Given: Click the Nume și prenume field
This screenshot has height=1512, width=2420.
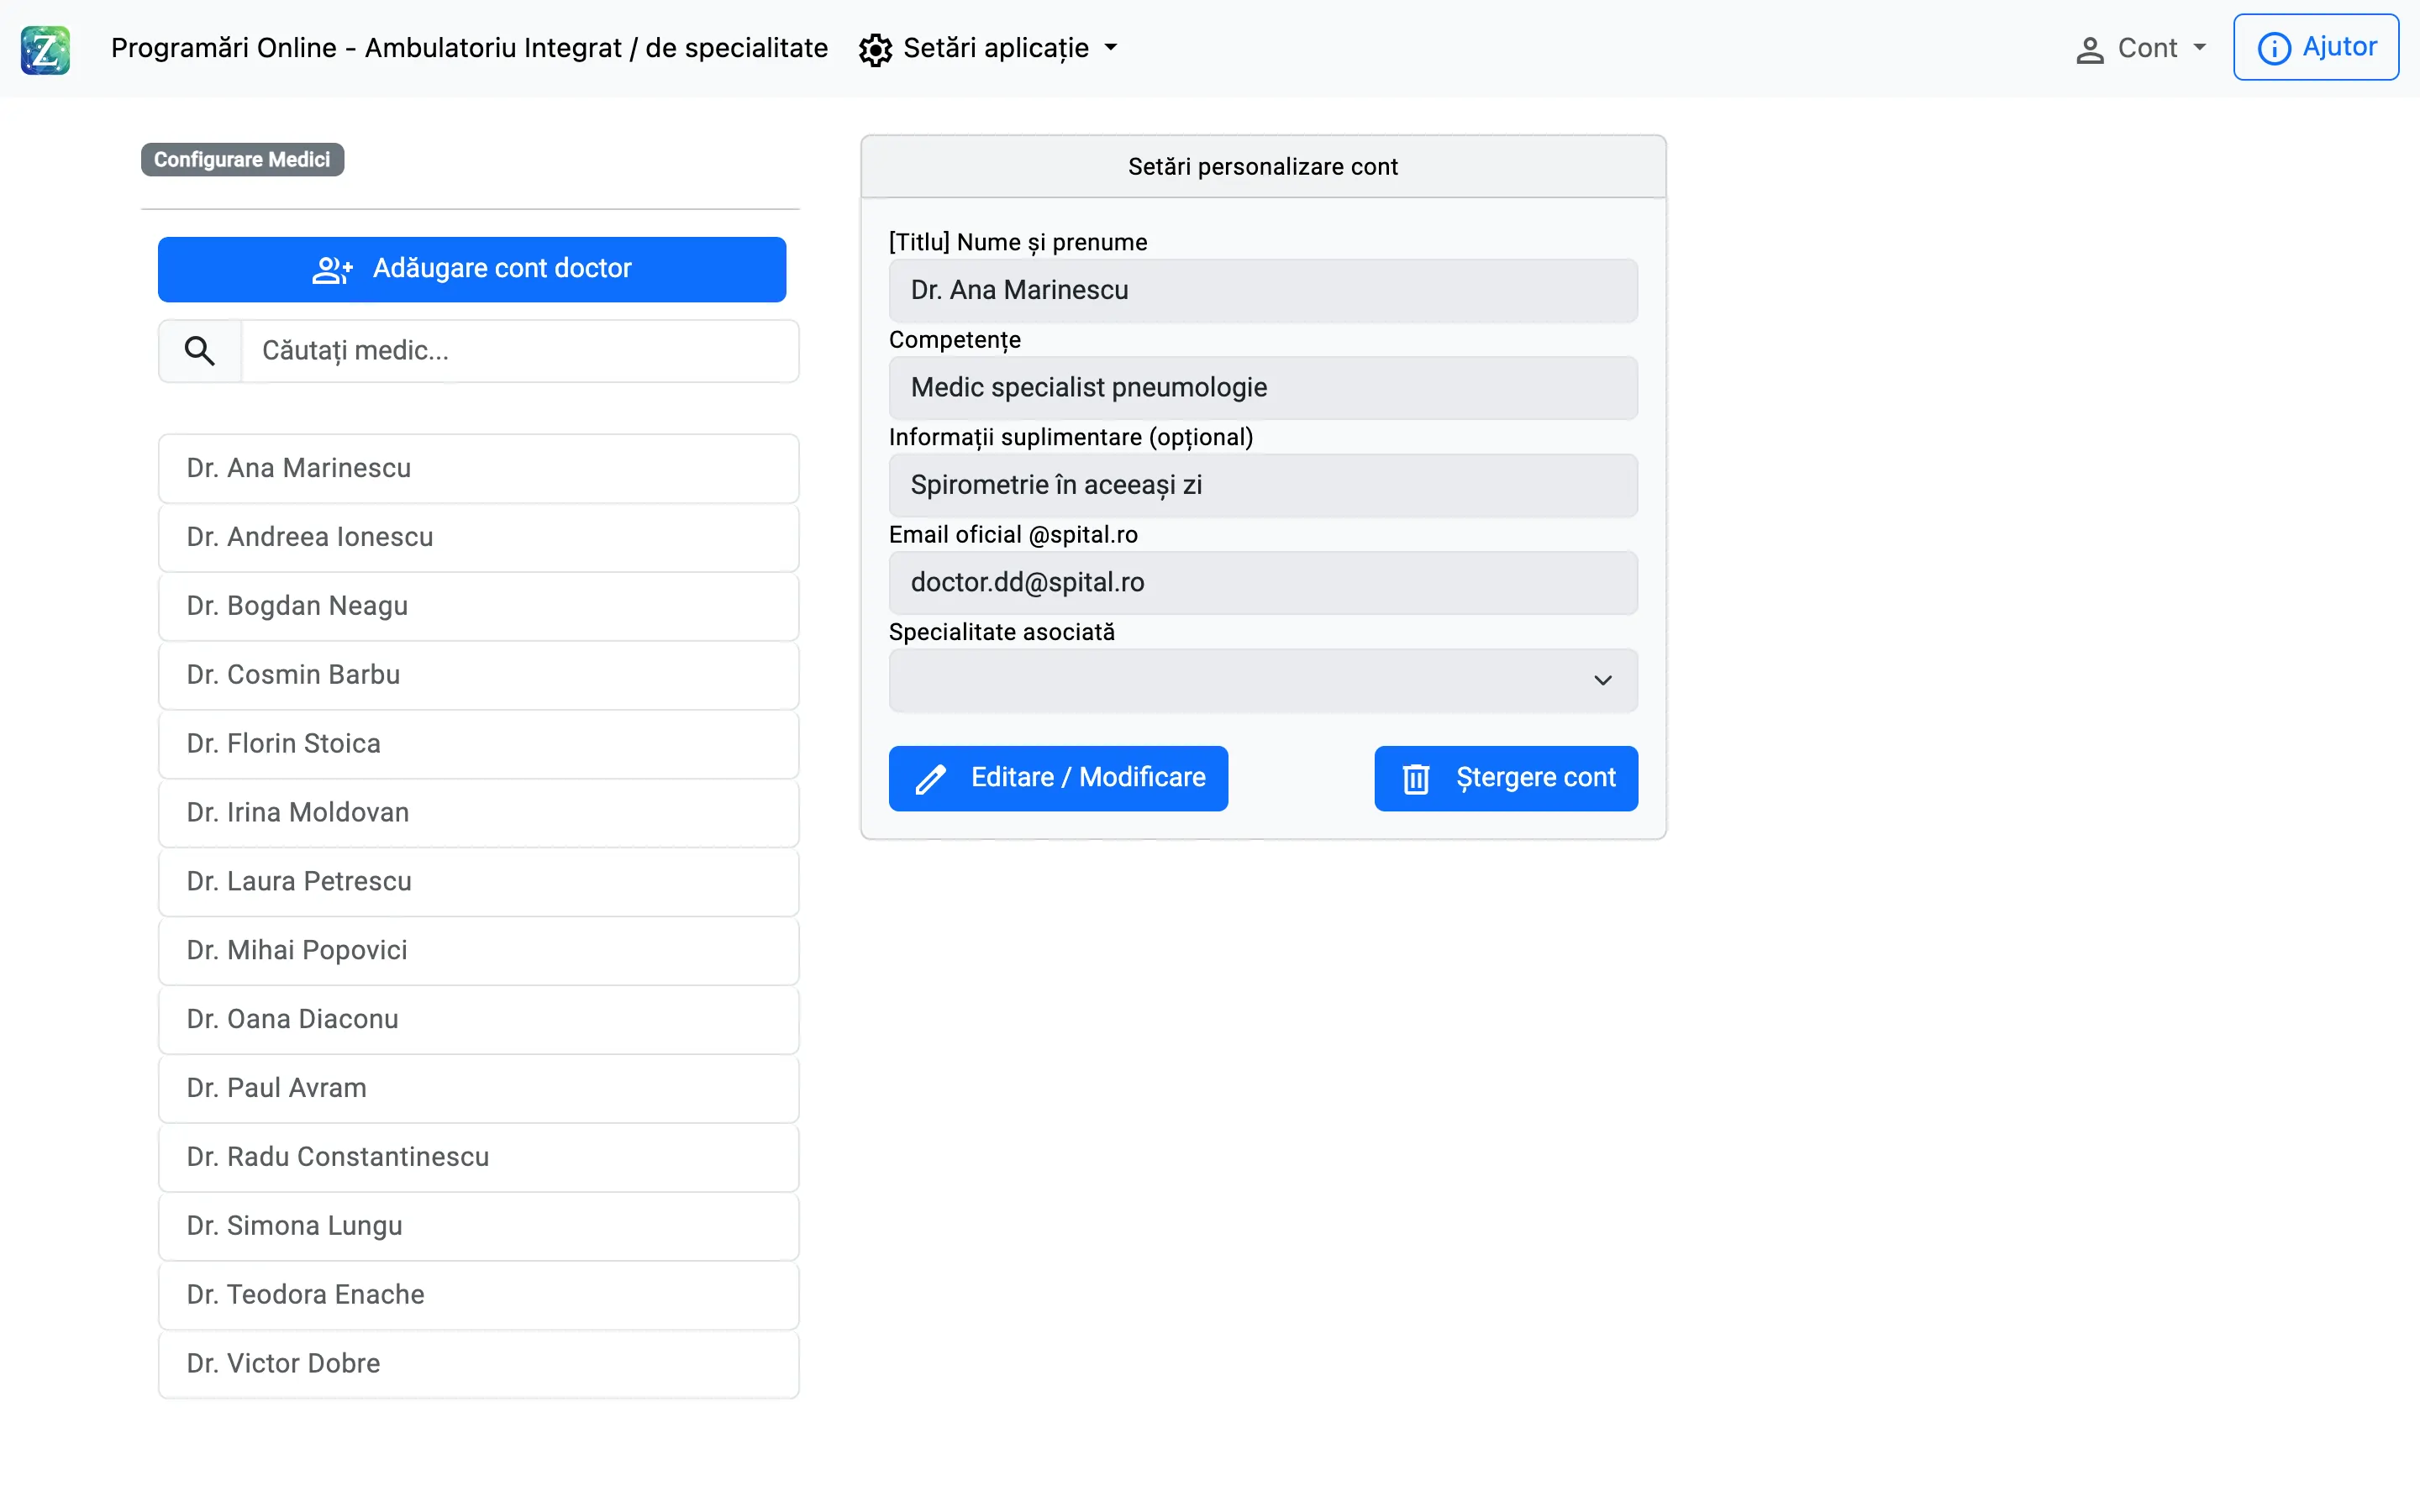Looking at the screenshot, I should coord(1263,291).
